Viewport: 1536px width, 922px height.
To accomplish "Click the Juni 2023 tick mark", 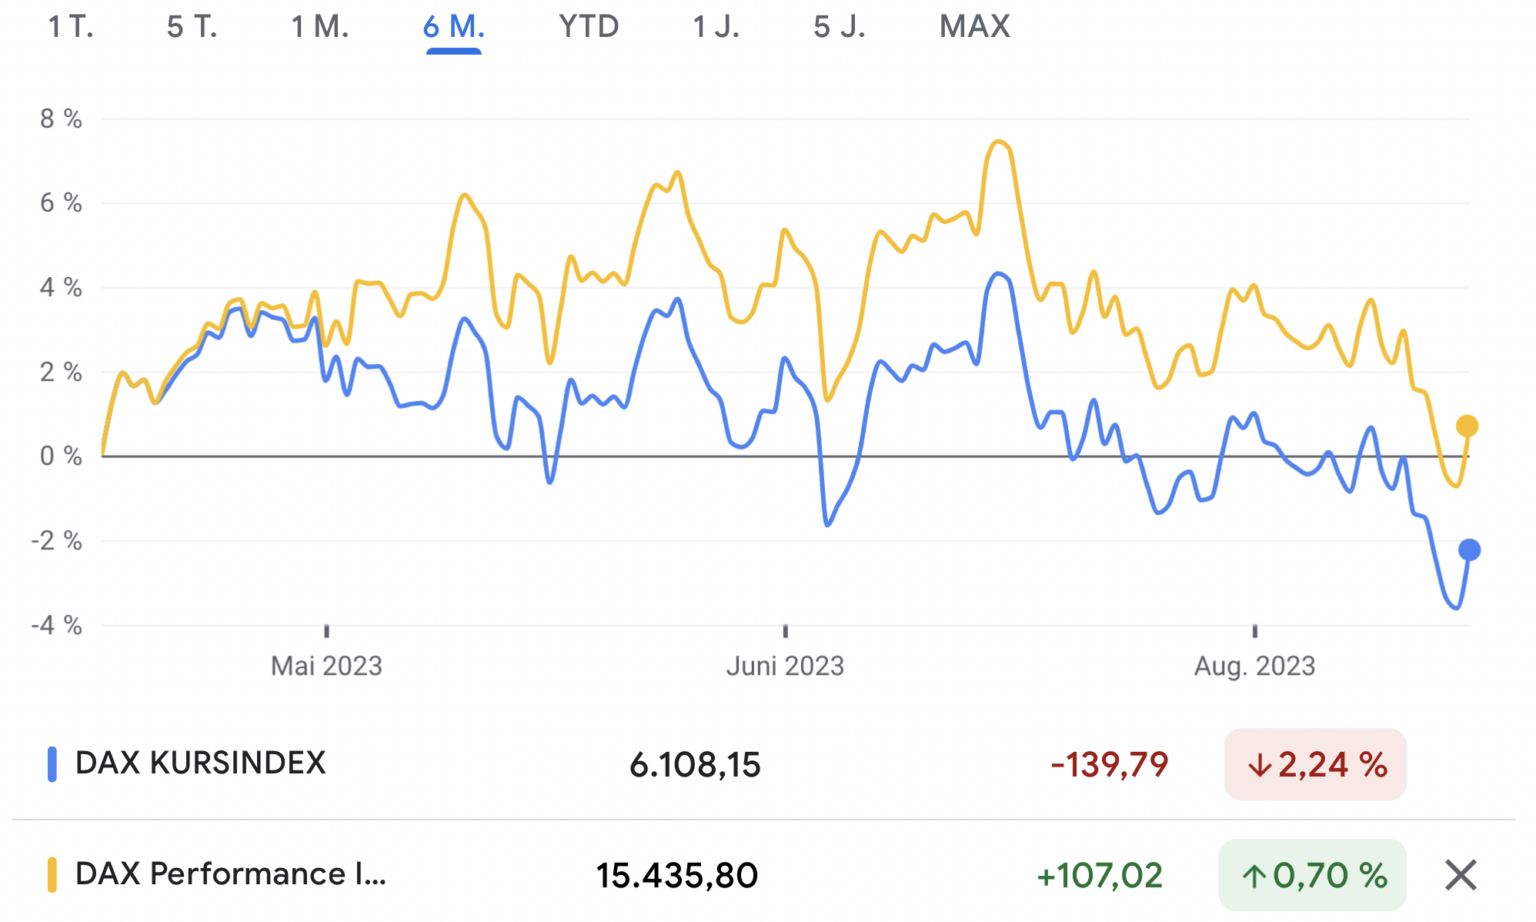I will point(786,632).
